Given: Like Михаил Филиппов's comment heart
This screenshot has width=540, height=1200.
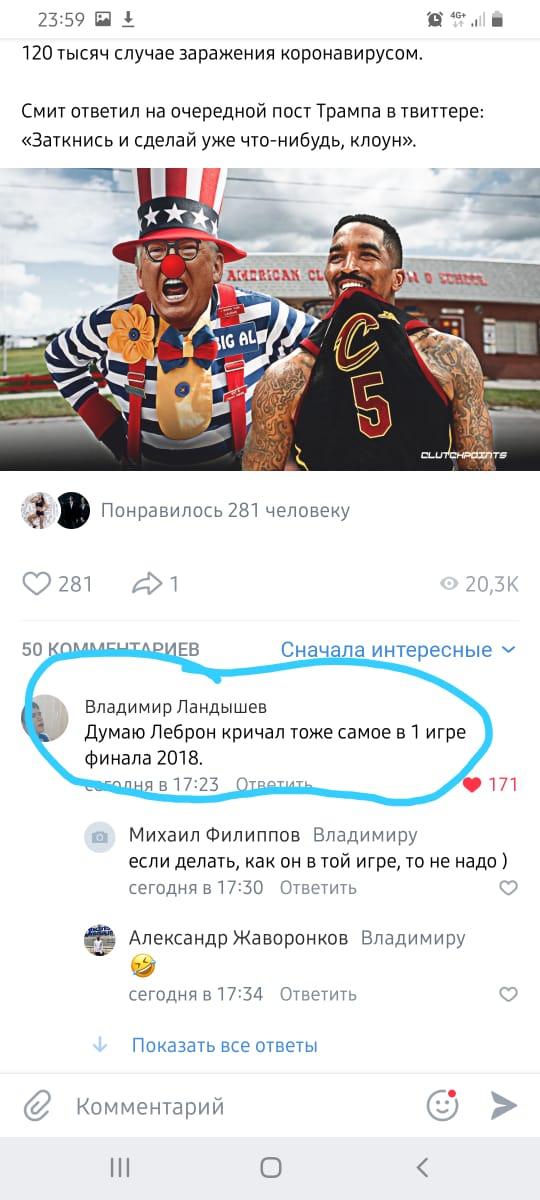Looking at the screenshot, I should tap(508, 887).
